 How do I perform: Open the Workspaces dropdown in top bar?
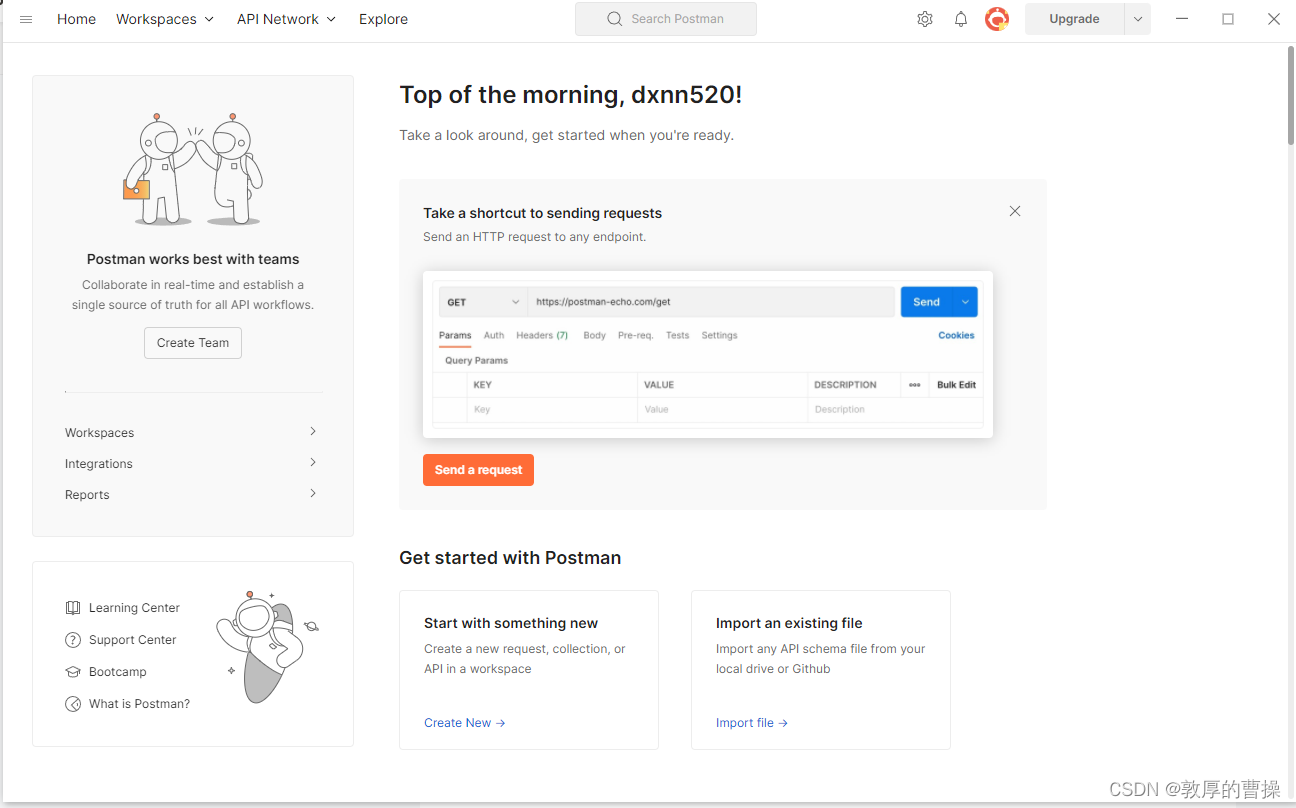[165, 19]
